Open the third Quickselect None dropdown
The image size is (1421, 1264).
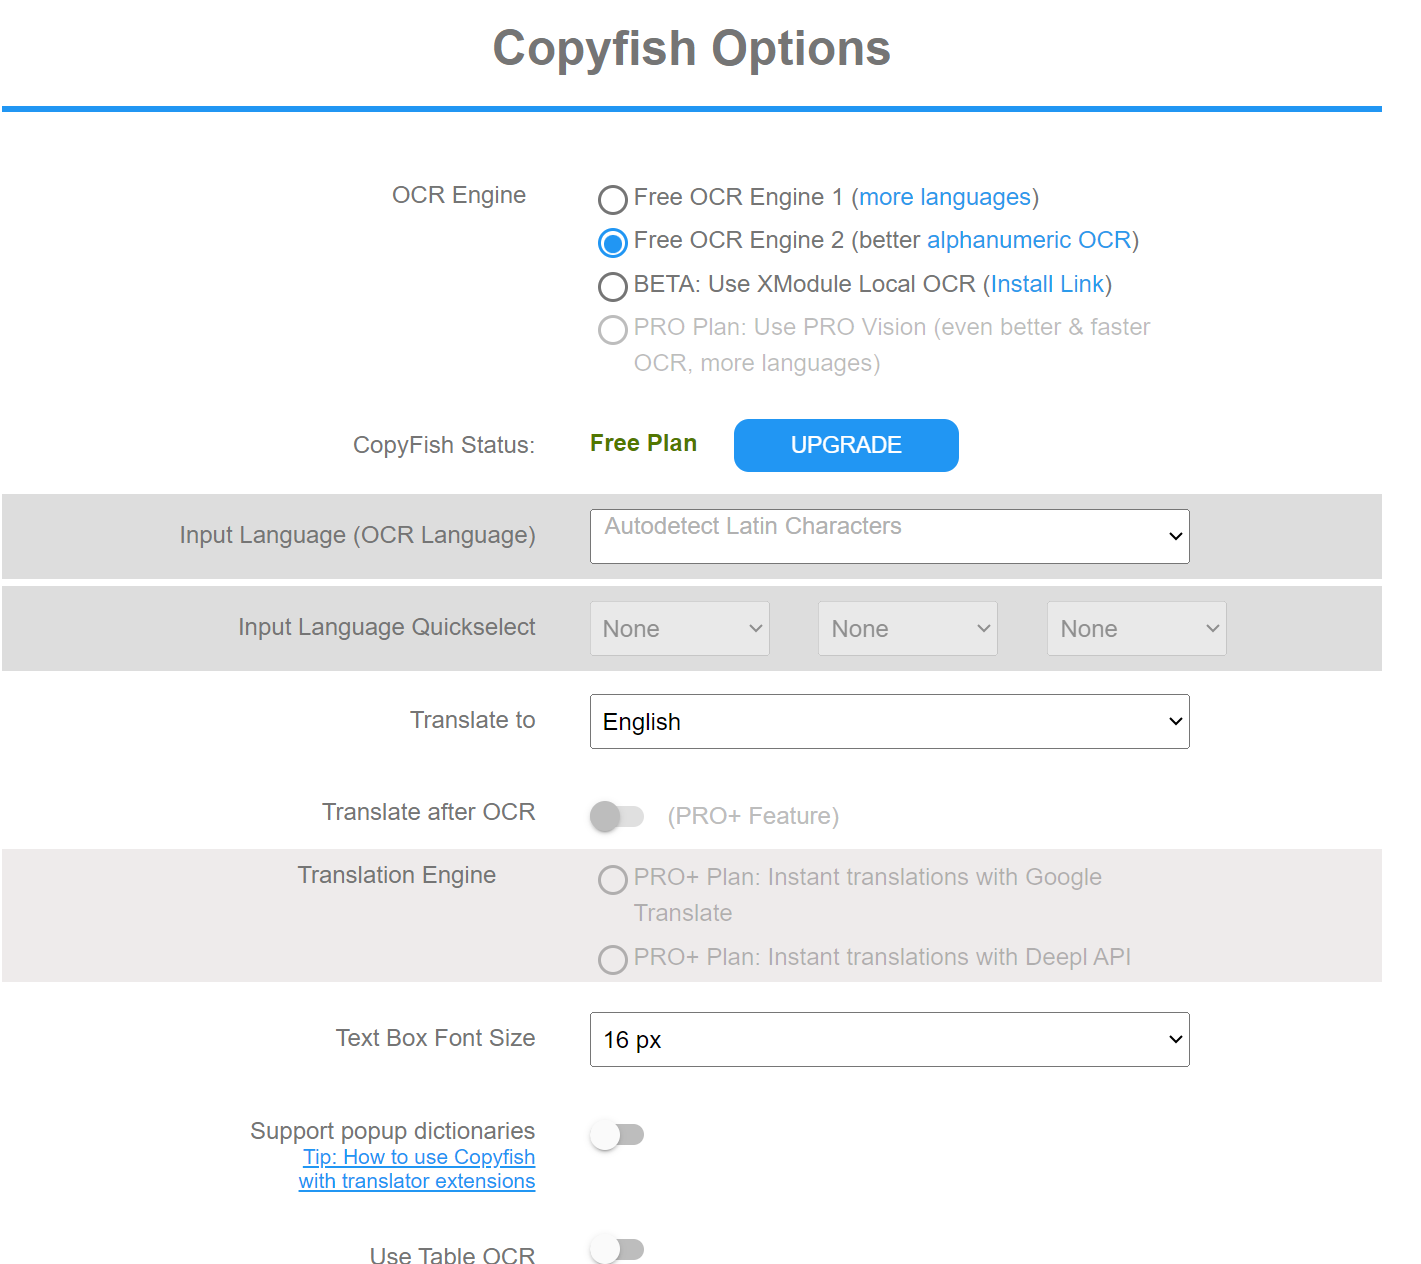pos(1137,628)
